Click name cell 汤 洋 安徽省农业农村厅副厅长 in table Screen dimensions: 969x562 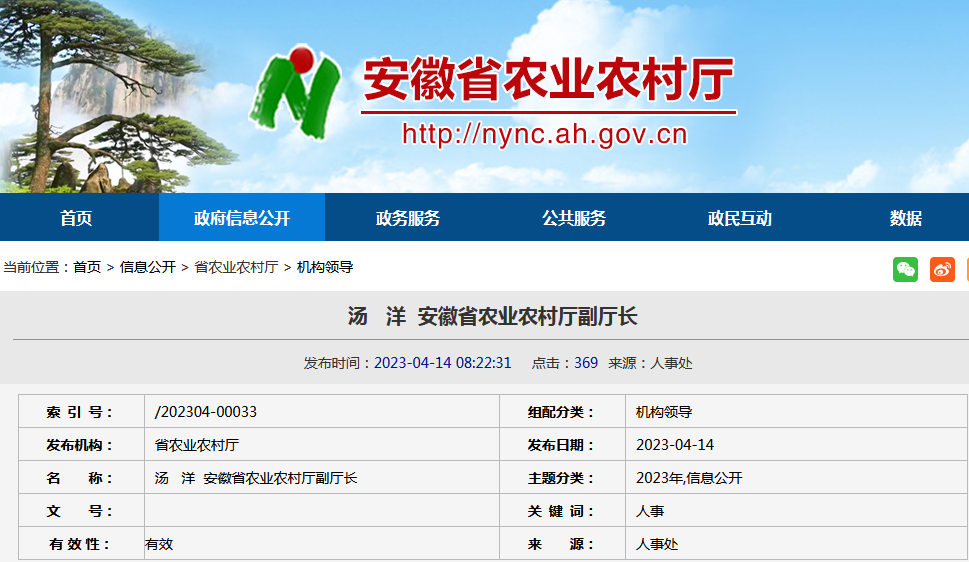(256, 478)
